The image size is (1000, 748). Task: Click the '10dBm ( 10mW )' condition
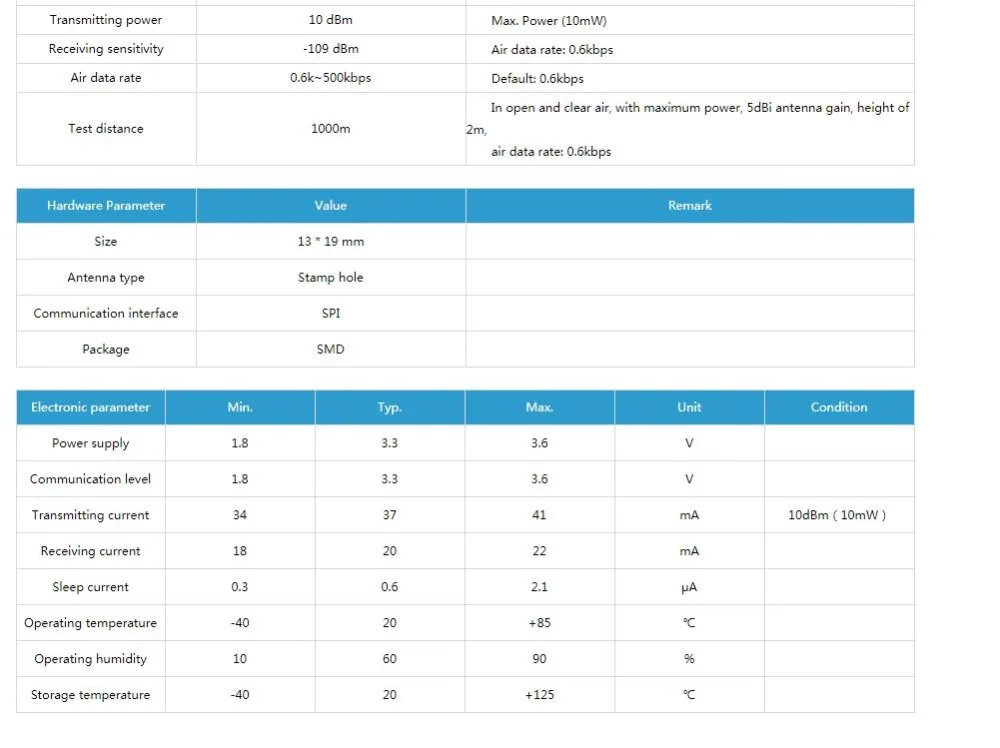pyautogui.click(x=837, y=515)
